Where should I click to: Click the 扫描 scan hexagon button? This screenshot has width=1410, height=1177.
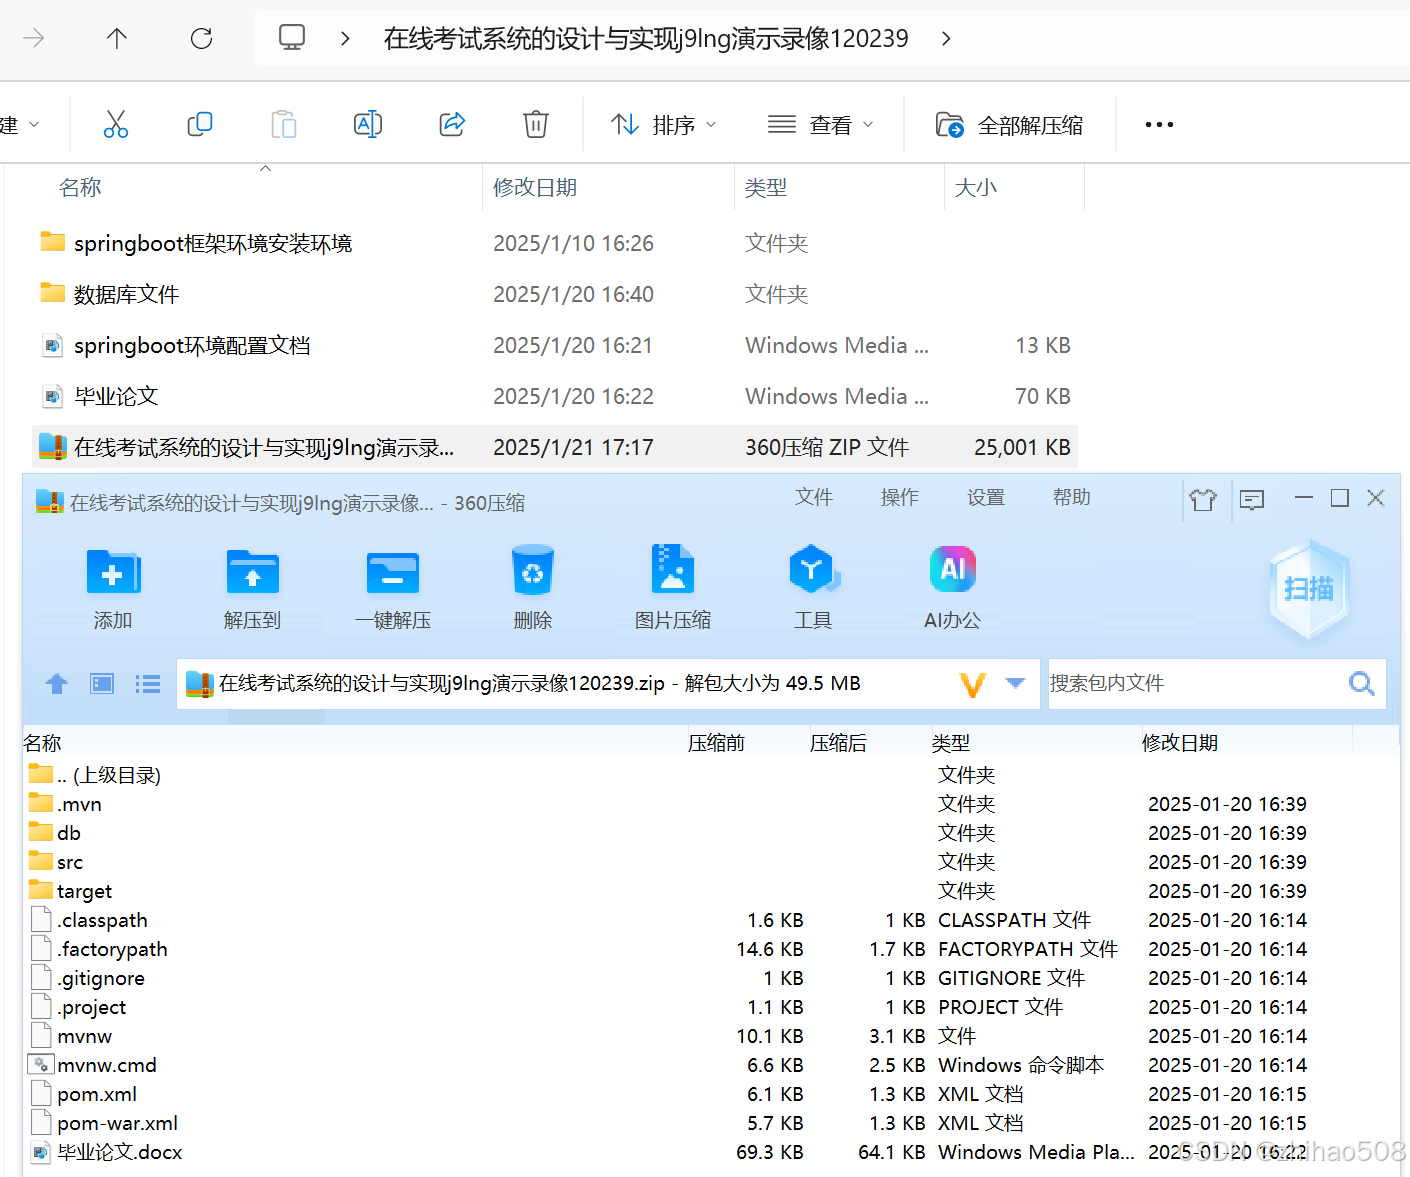point(1309,588)
